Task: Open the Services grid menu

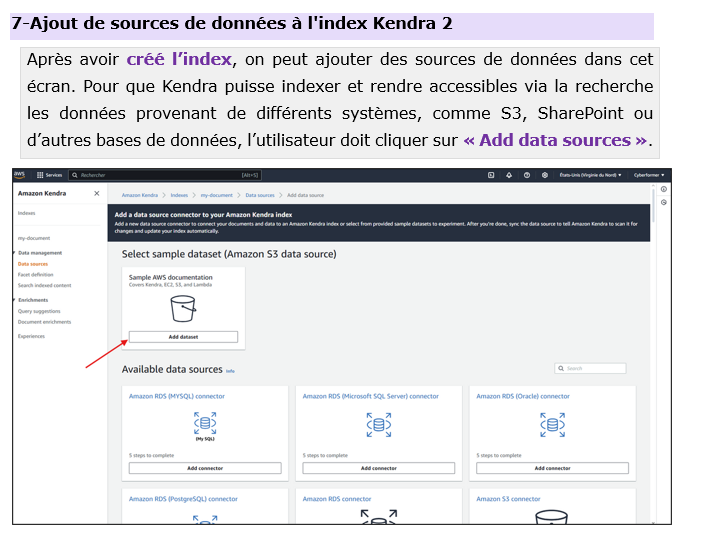Action: pos(49,175)
